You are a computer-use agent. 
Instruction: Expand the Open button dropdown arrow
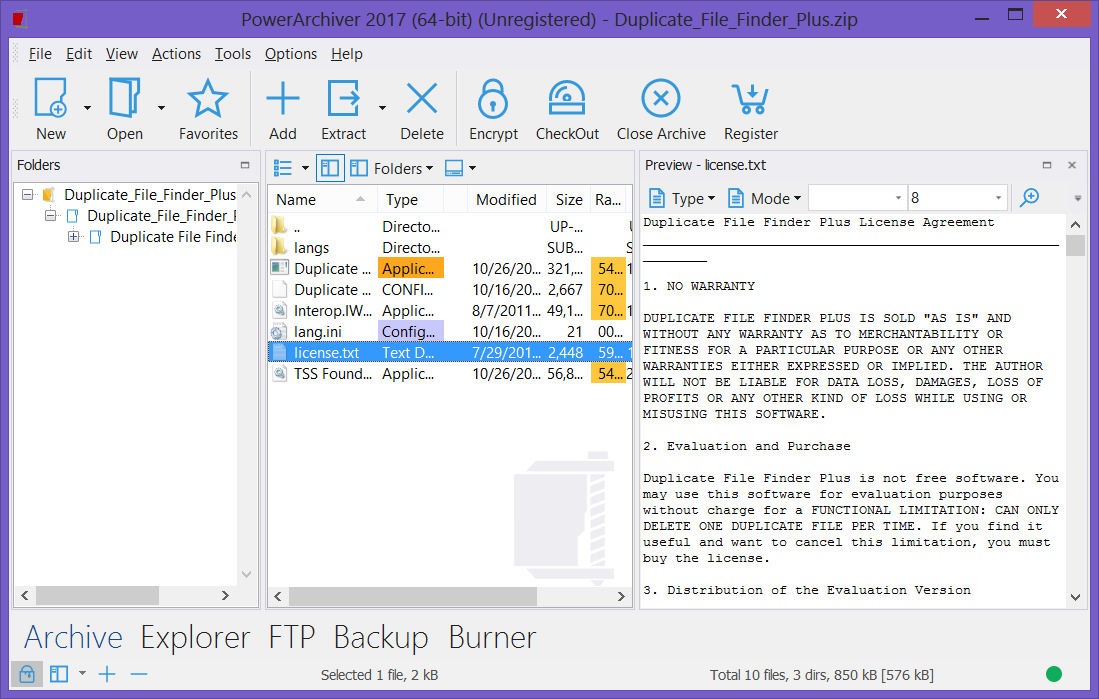click(161, 108)
